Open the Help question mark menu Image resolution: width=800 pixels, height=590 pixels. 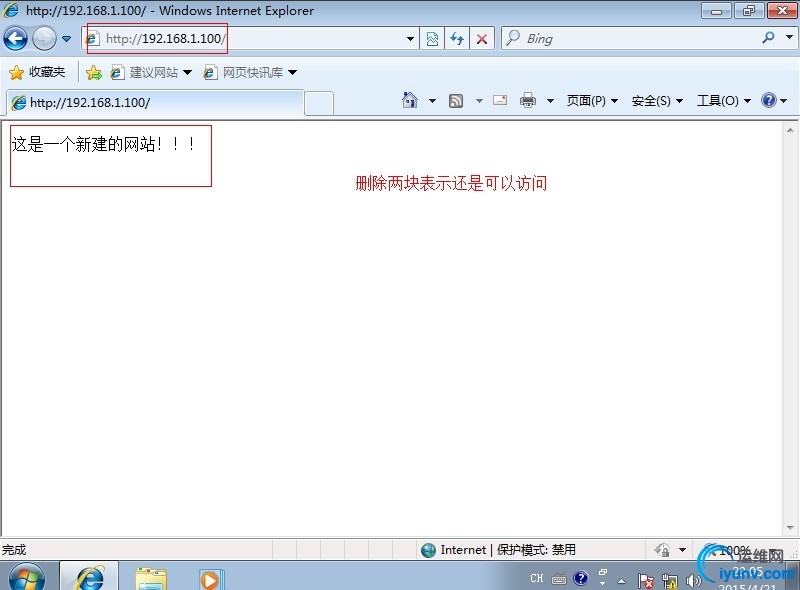pos(773,100)
